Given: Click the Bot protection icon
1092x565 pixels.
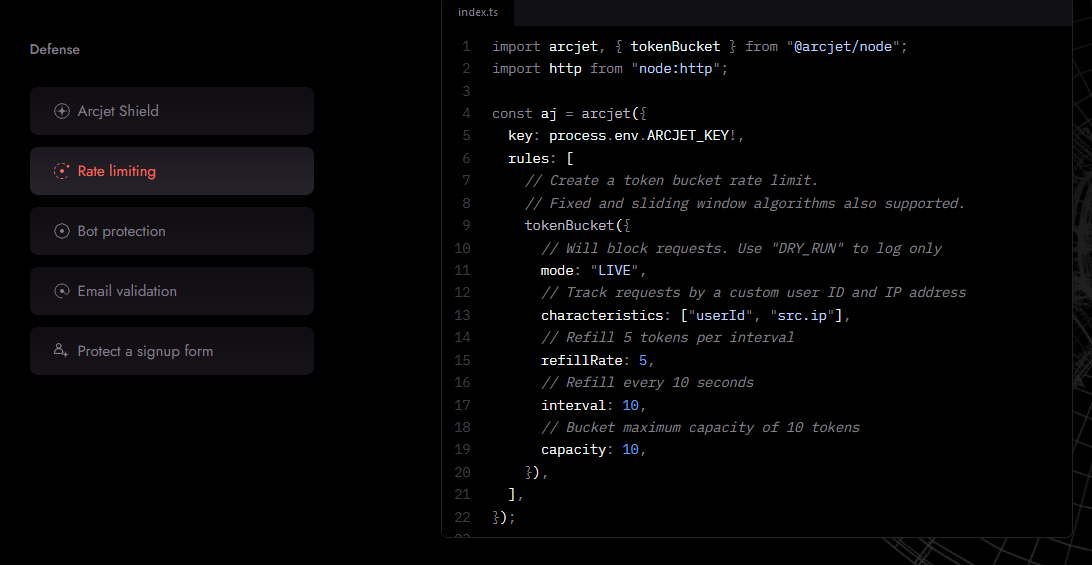Looking at the screenshot, I should [62, 231].
